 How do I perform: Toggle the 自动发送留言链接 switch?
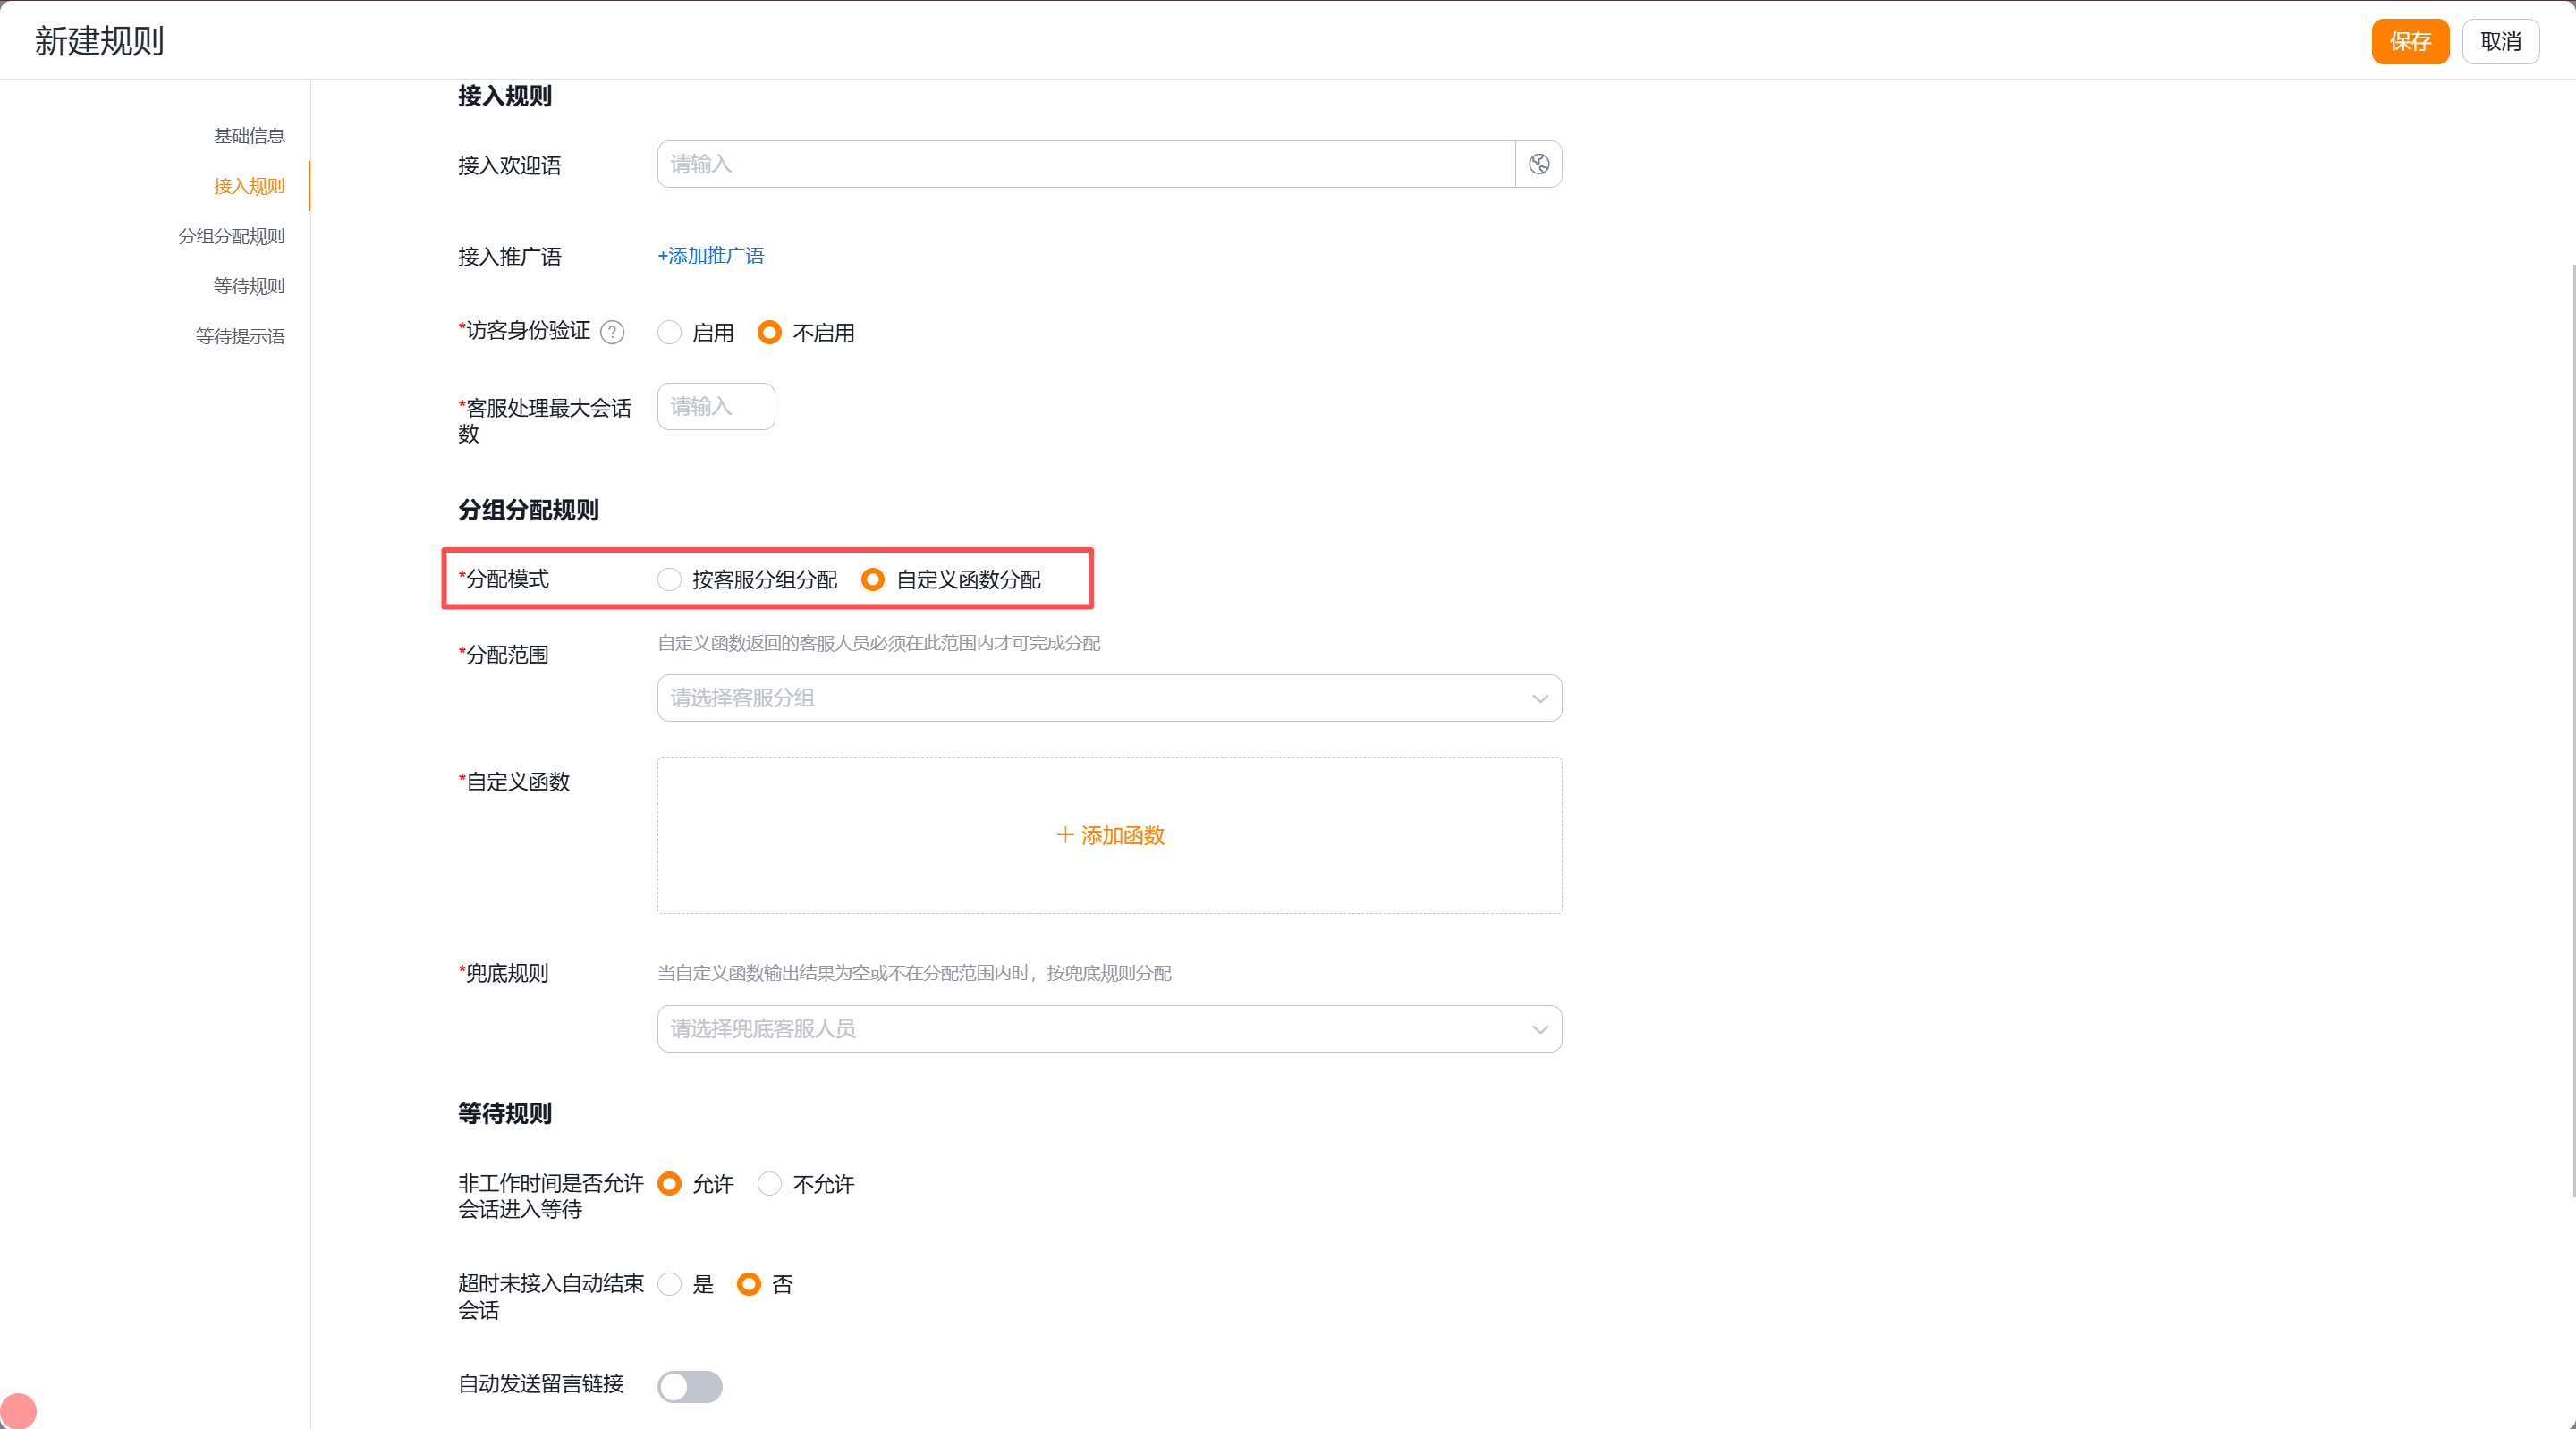pyautogui.click(x=689, y=1386)
